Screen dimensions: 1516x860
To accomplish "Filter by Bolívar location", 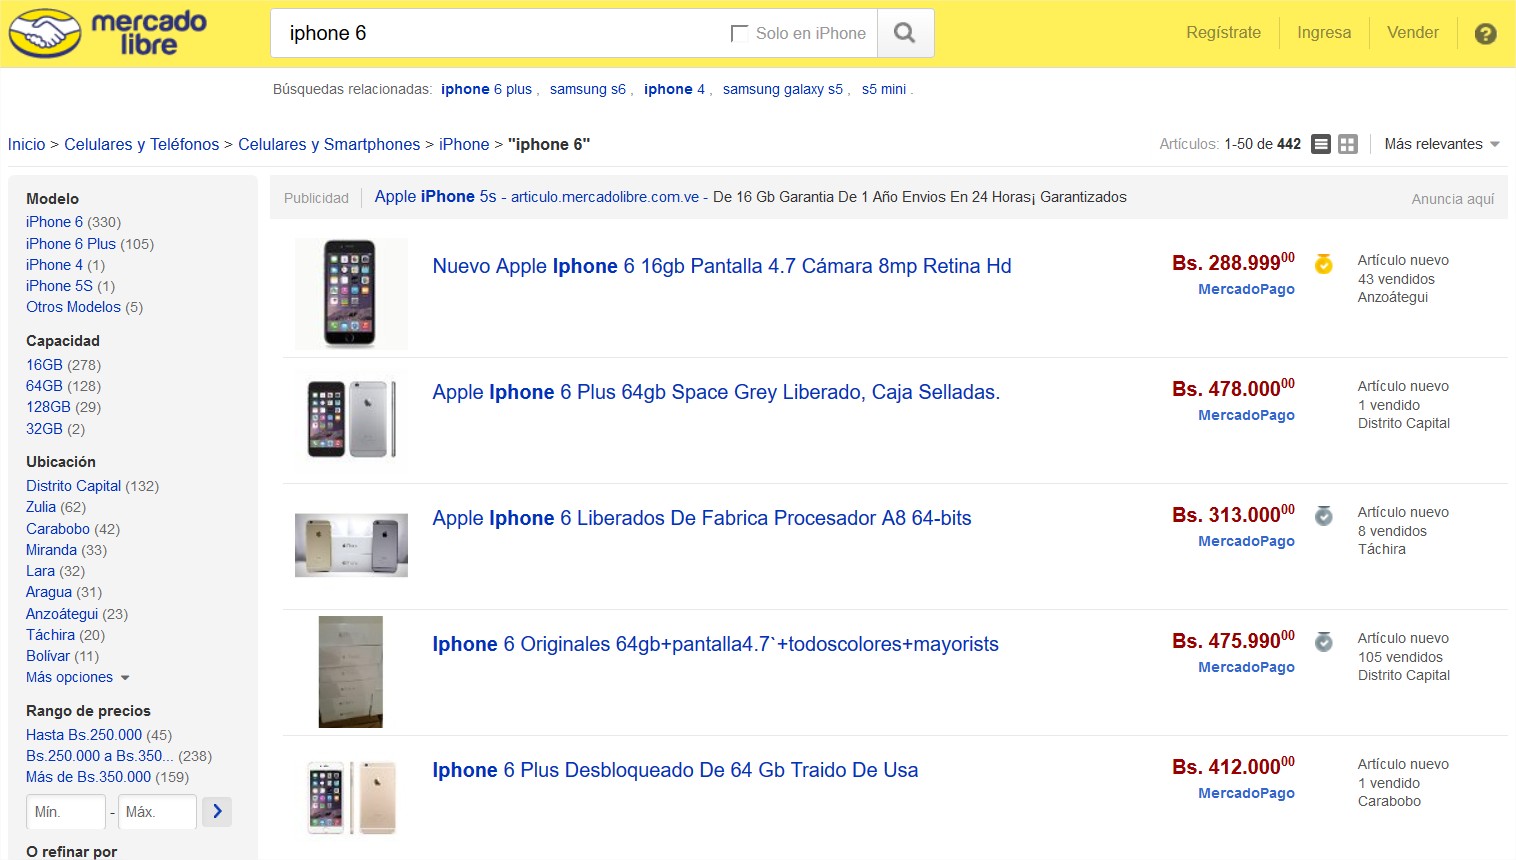I will [48, 656].
